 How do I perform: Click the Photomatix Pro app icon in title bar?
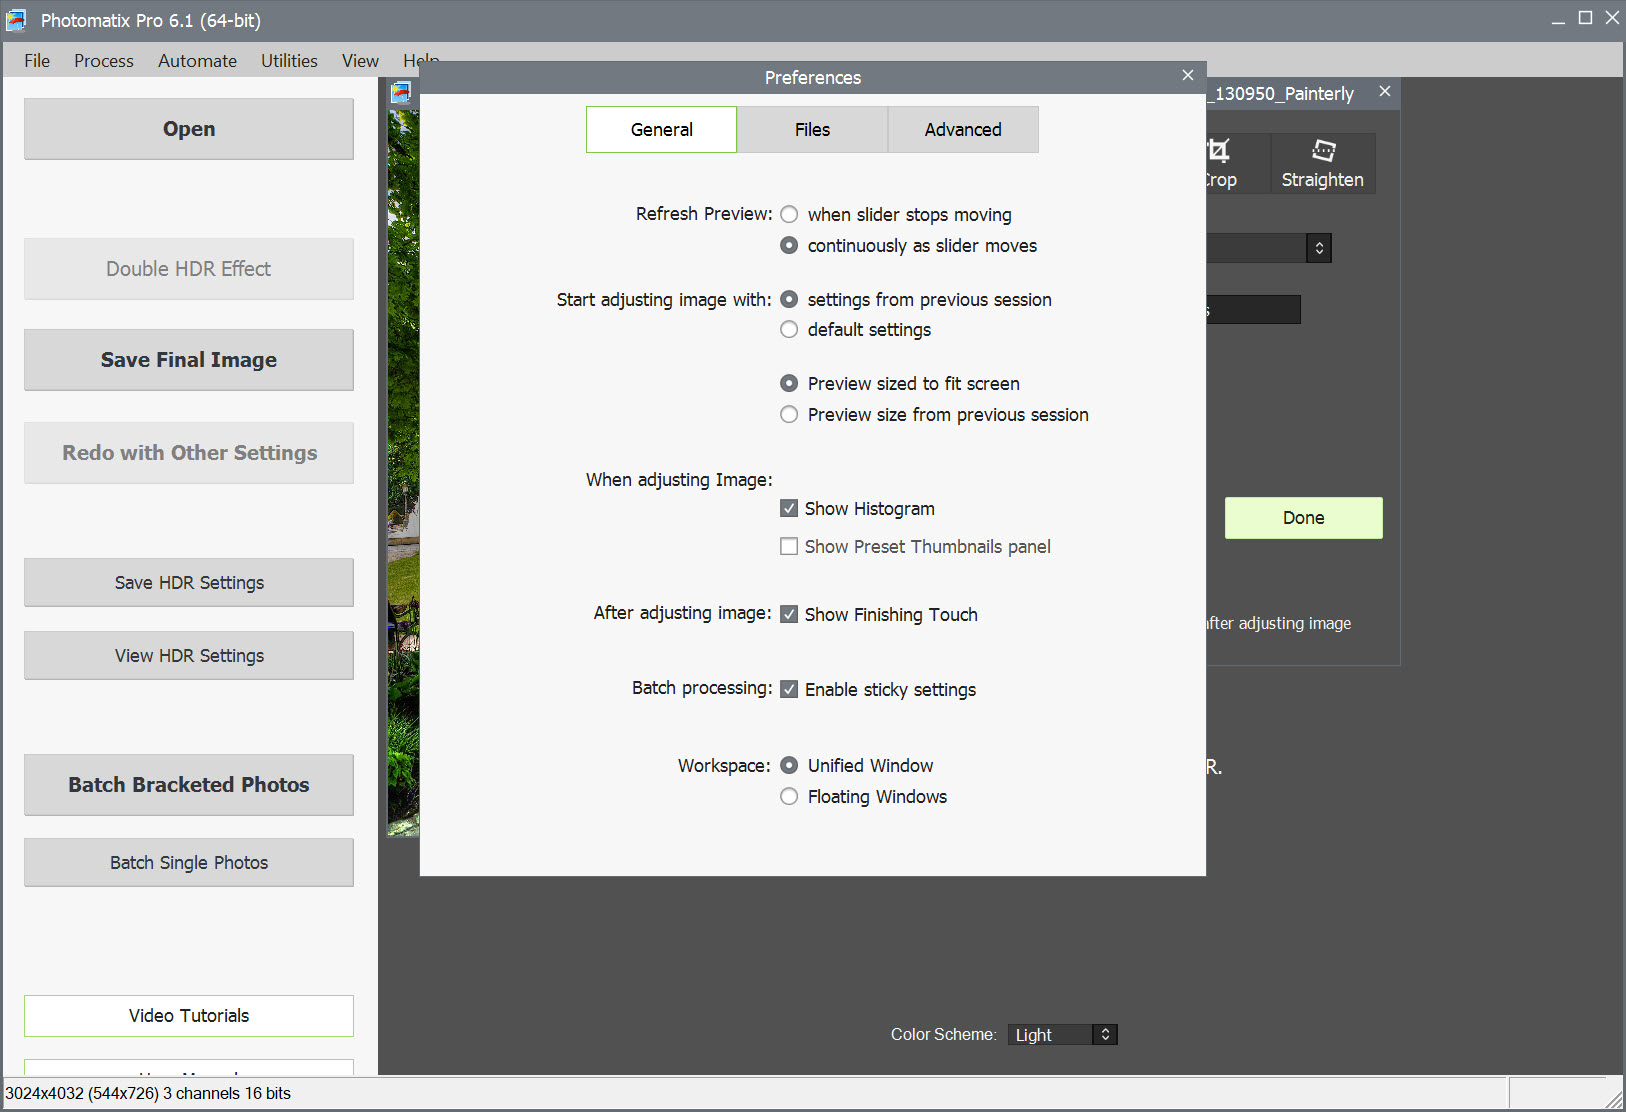[x=16, y=20]
